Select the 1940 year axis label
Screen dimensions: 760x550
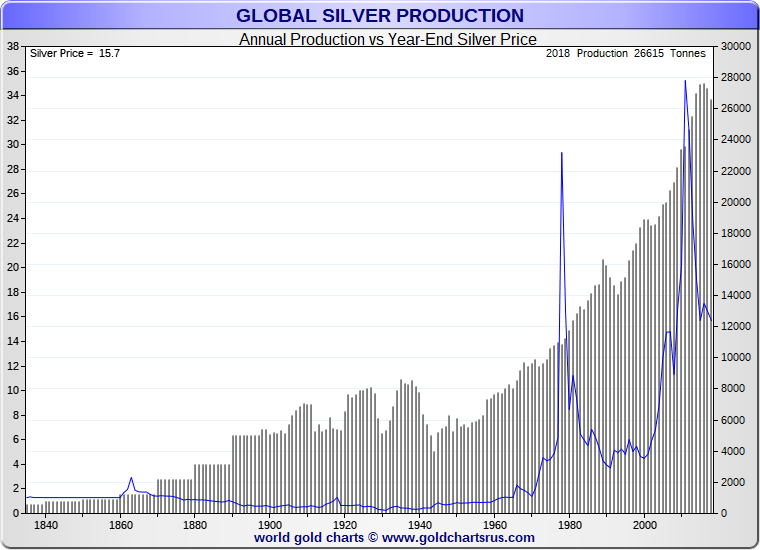(420, 524)
